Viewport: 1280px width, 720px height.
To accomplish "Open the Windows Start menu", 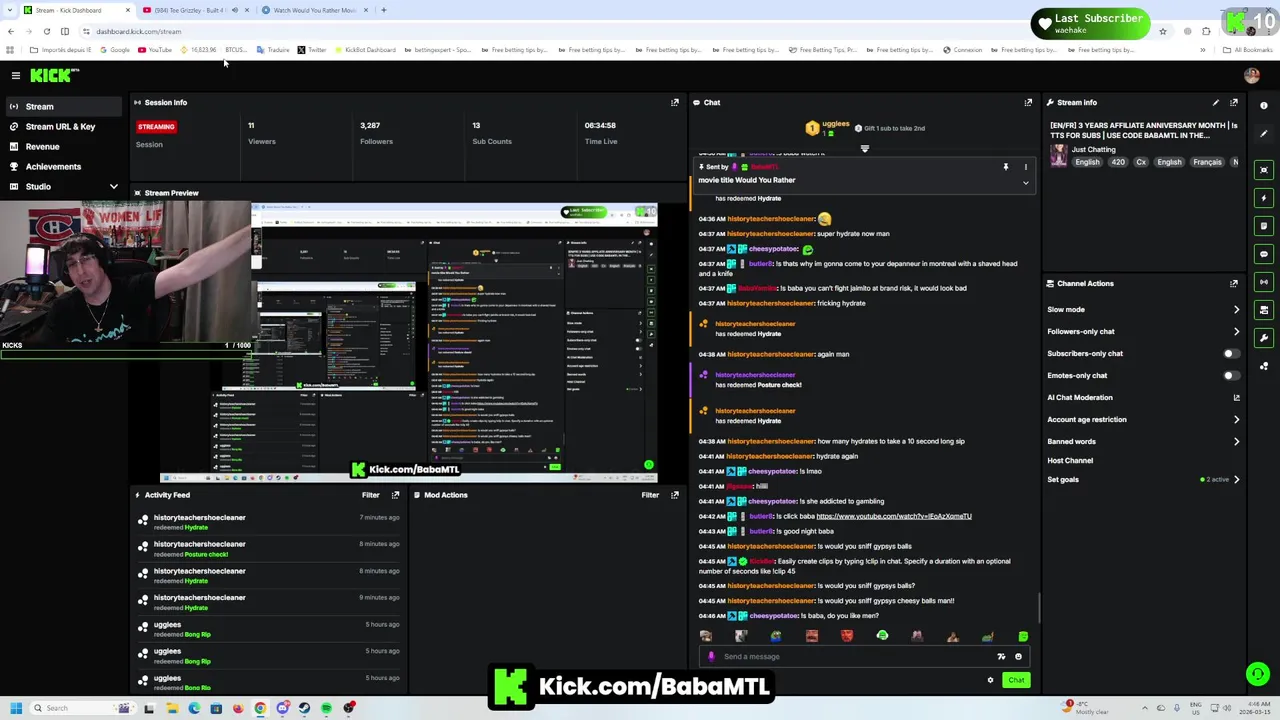I will 16,708.
